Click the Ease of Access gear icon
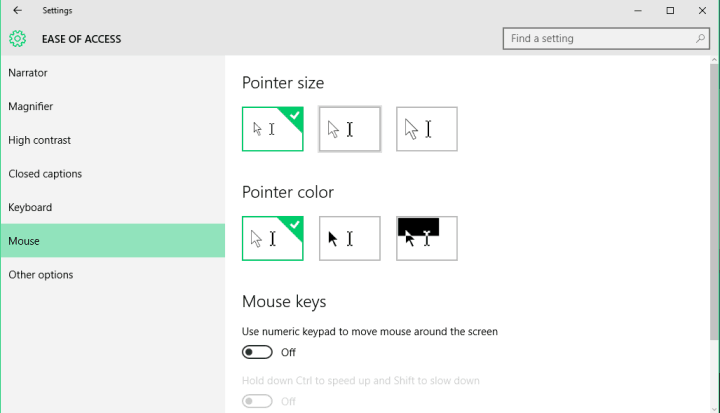This screenshot has width=720, height=413. click(x=17, y=39)
